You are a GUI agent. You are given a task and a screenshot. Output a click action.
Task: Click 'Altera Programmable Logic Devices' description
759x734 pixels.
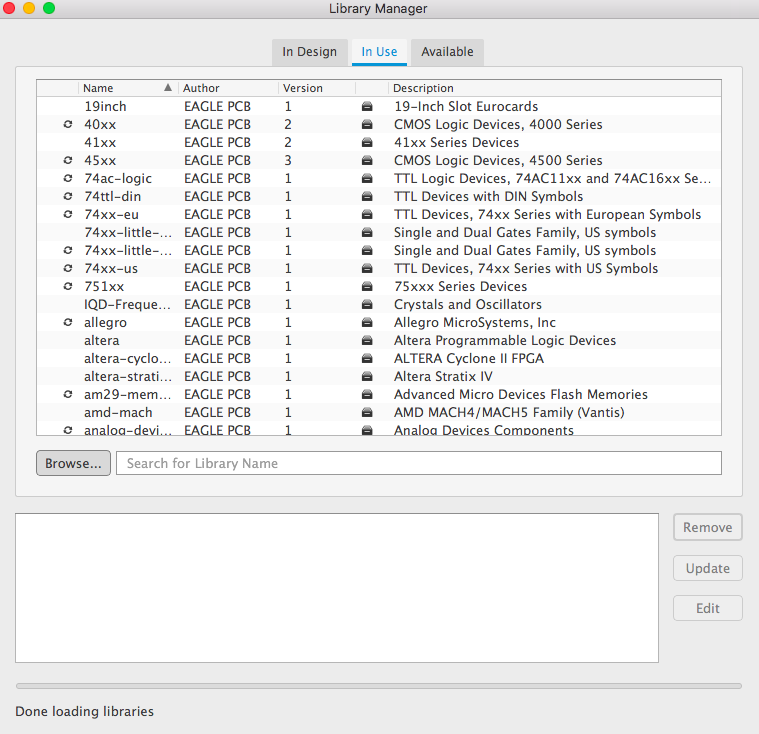coord(505,340)
